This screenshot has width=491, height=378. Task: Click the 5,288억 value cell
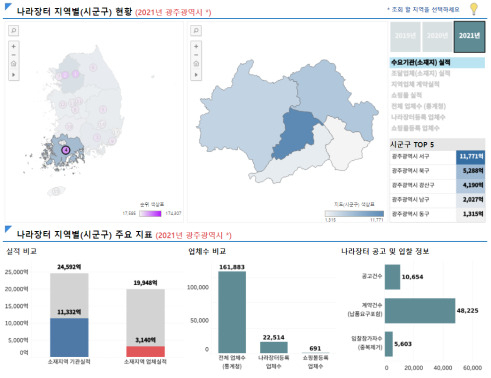(x=471, y=171)
